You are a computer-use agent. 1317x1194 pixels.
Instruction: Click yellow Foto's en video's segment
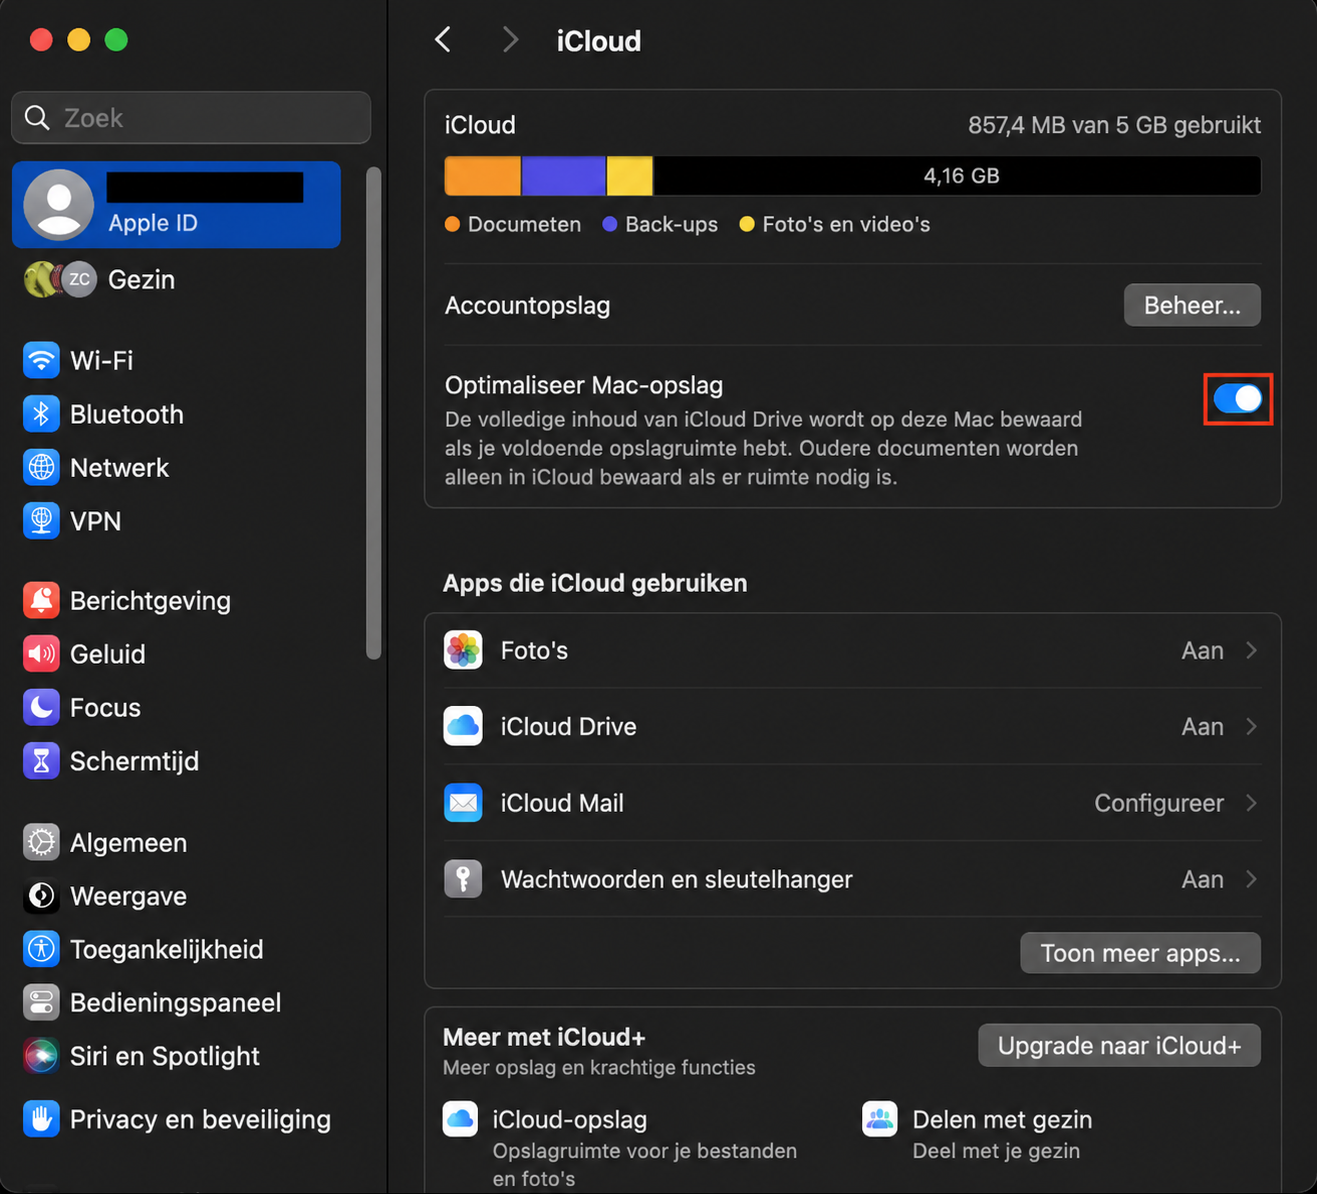(x=630, y=176)
